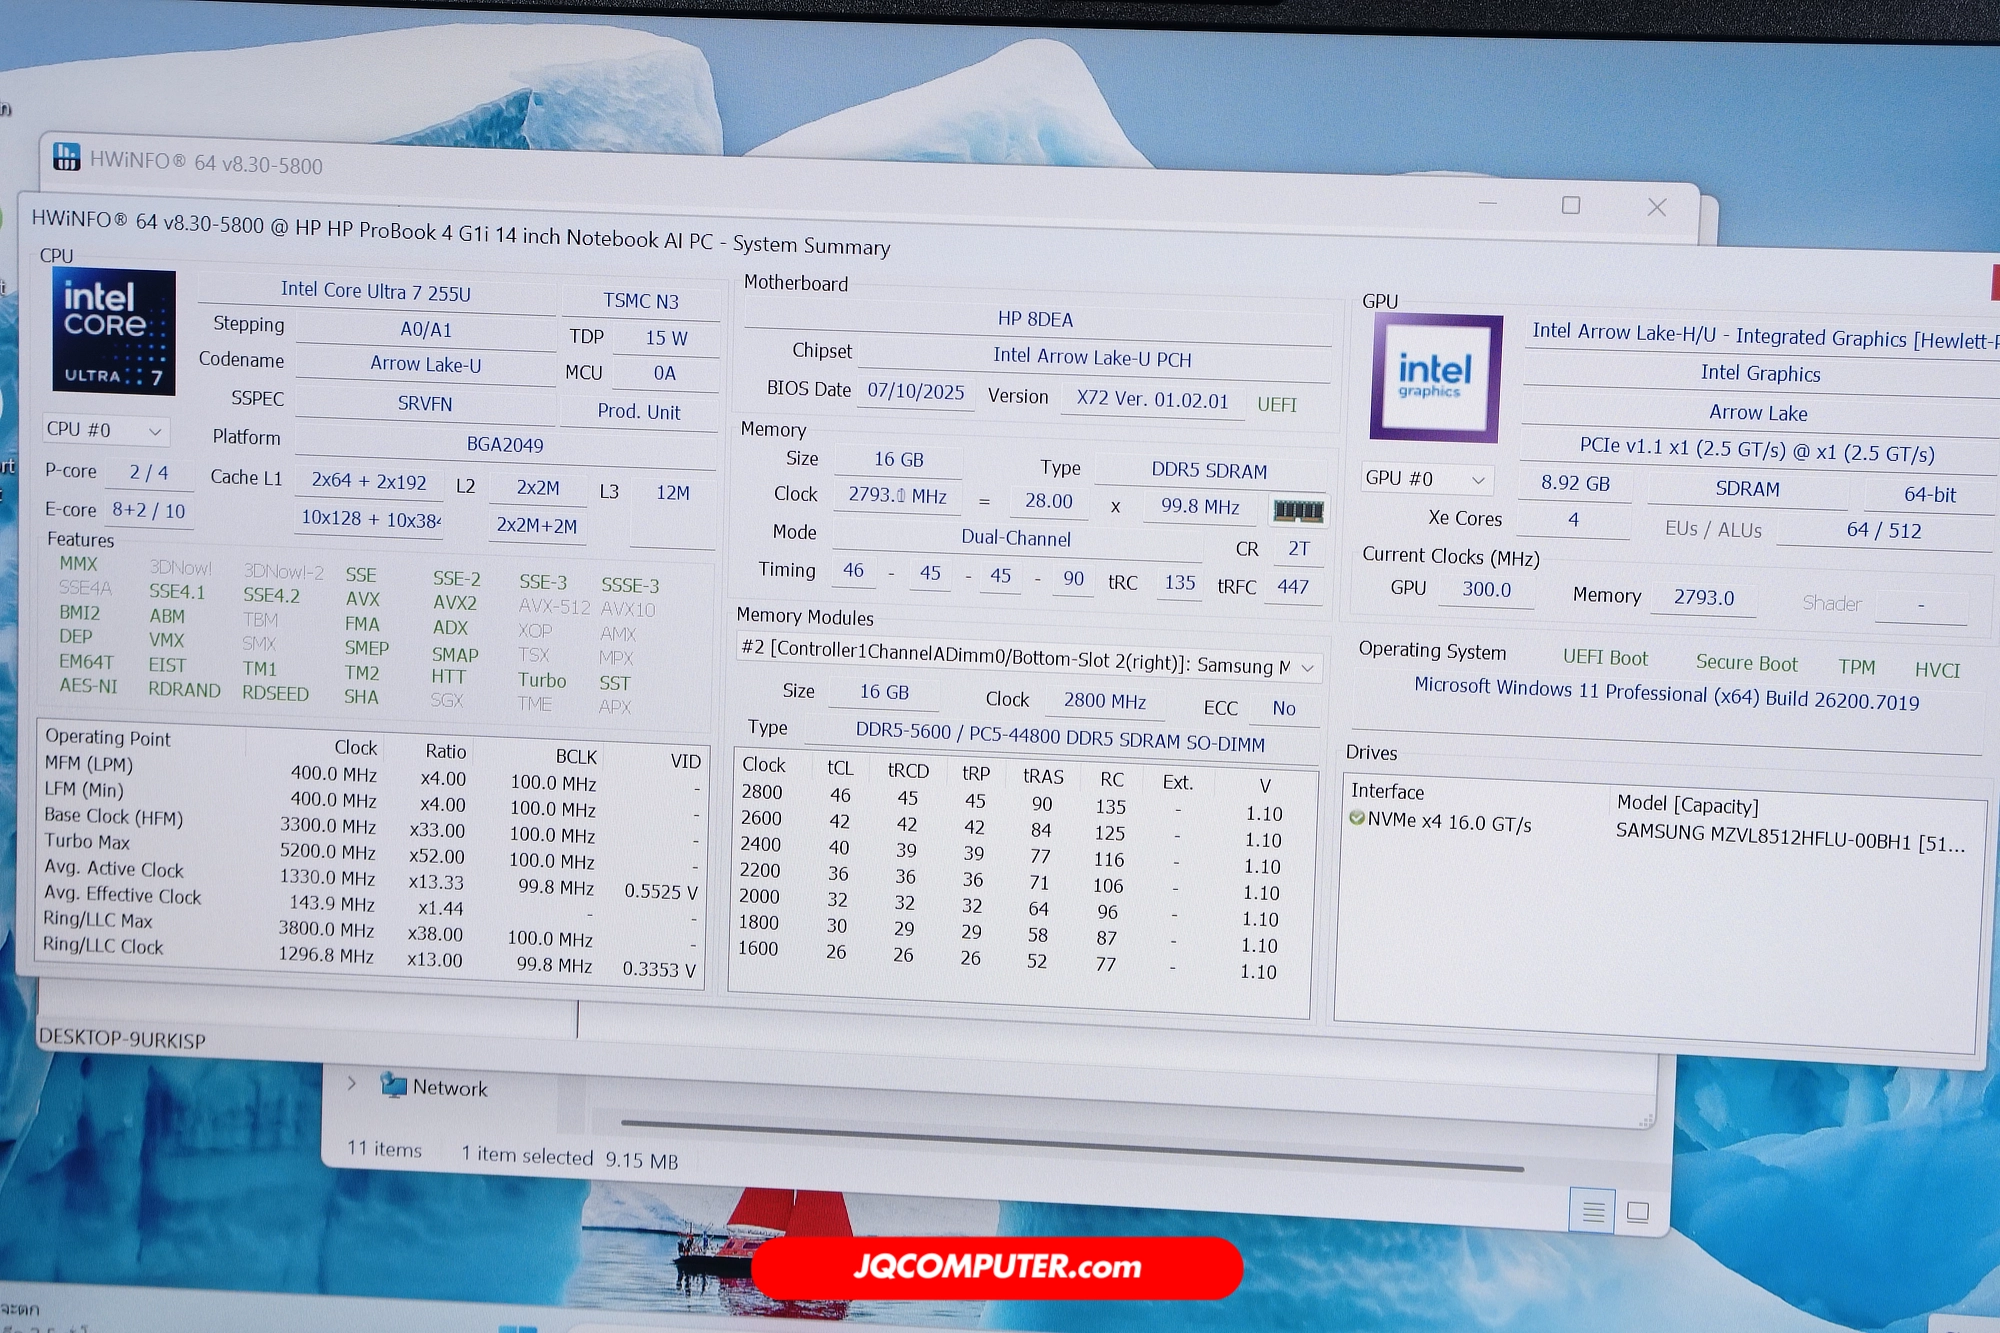Open the GPU #0 selector dropdown

(x=1426, y=479)
